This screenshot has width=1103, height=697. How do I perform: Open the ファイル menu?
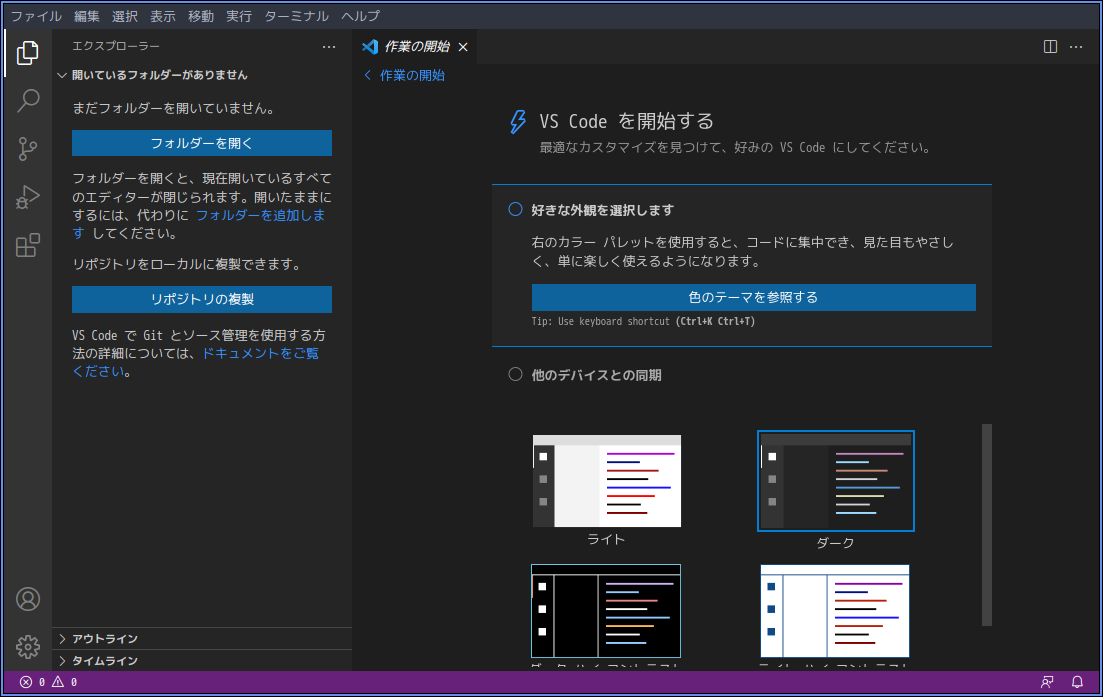pyautogui.click(x=36, y=15)
